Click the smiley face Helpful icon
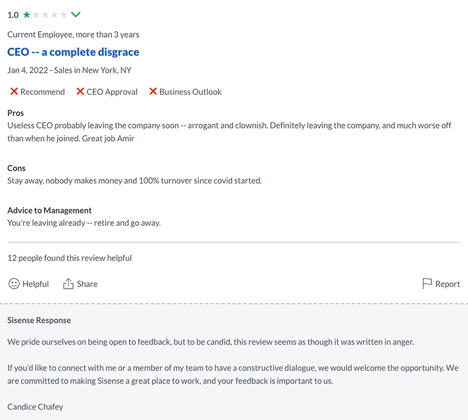Screen dimensions: 468x420 click(14, 284)
